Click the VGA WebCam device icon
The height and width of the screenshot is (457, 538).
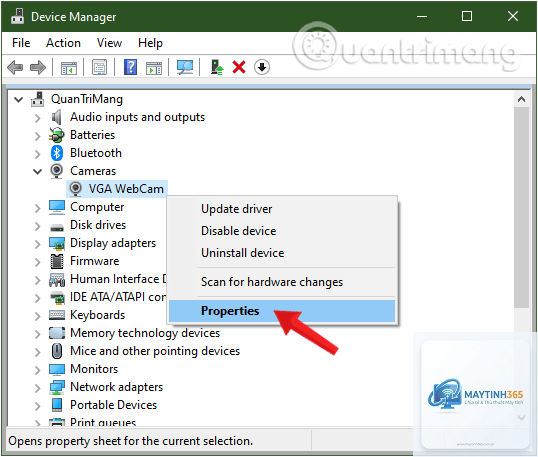tap(75, 189)
